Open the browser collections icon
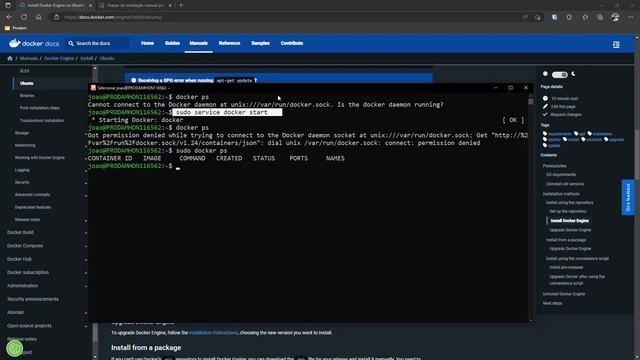 coord(600,17)
